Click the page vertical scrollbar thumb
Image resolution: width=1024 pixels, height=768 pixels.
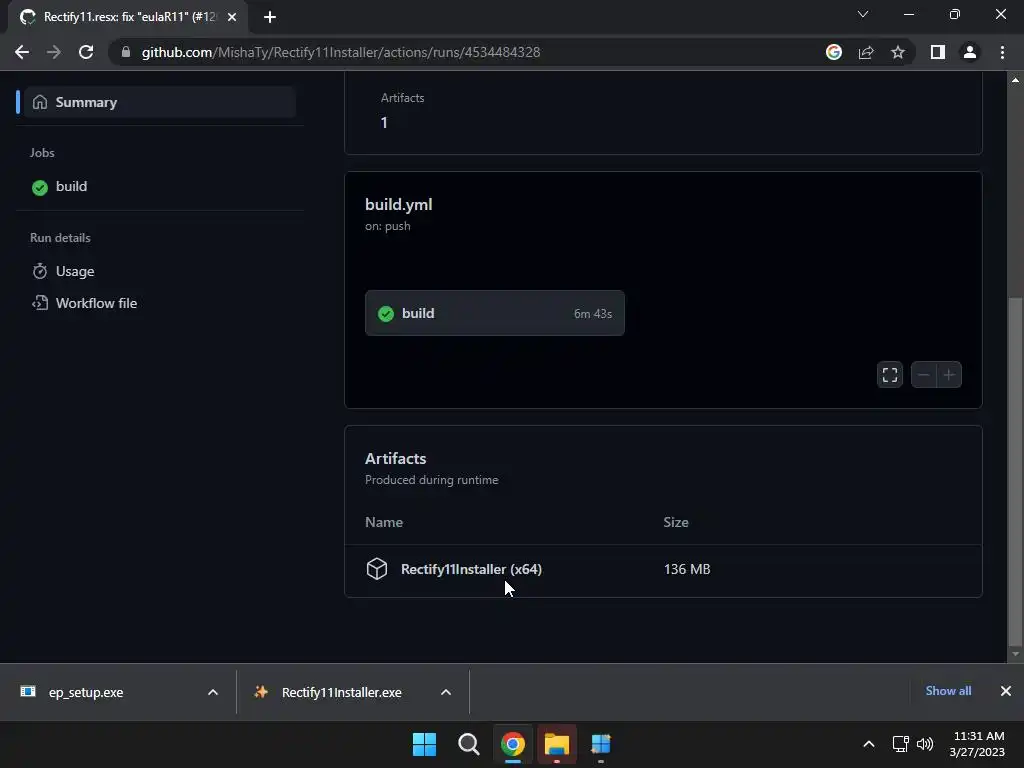pos(1015,470)
